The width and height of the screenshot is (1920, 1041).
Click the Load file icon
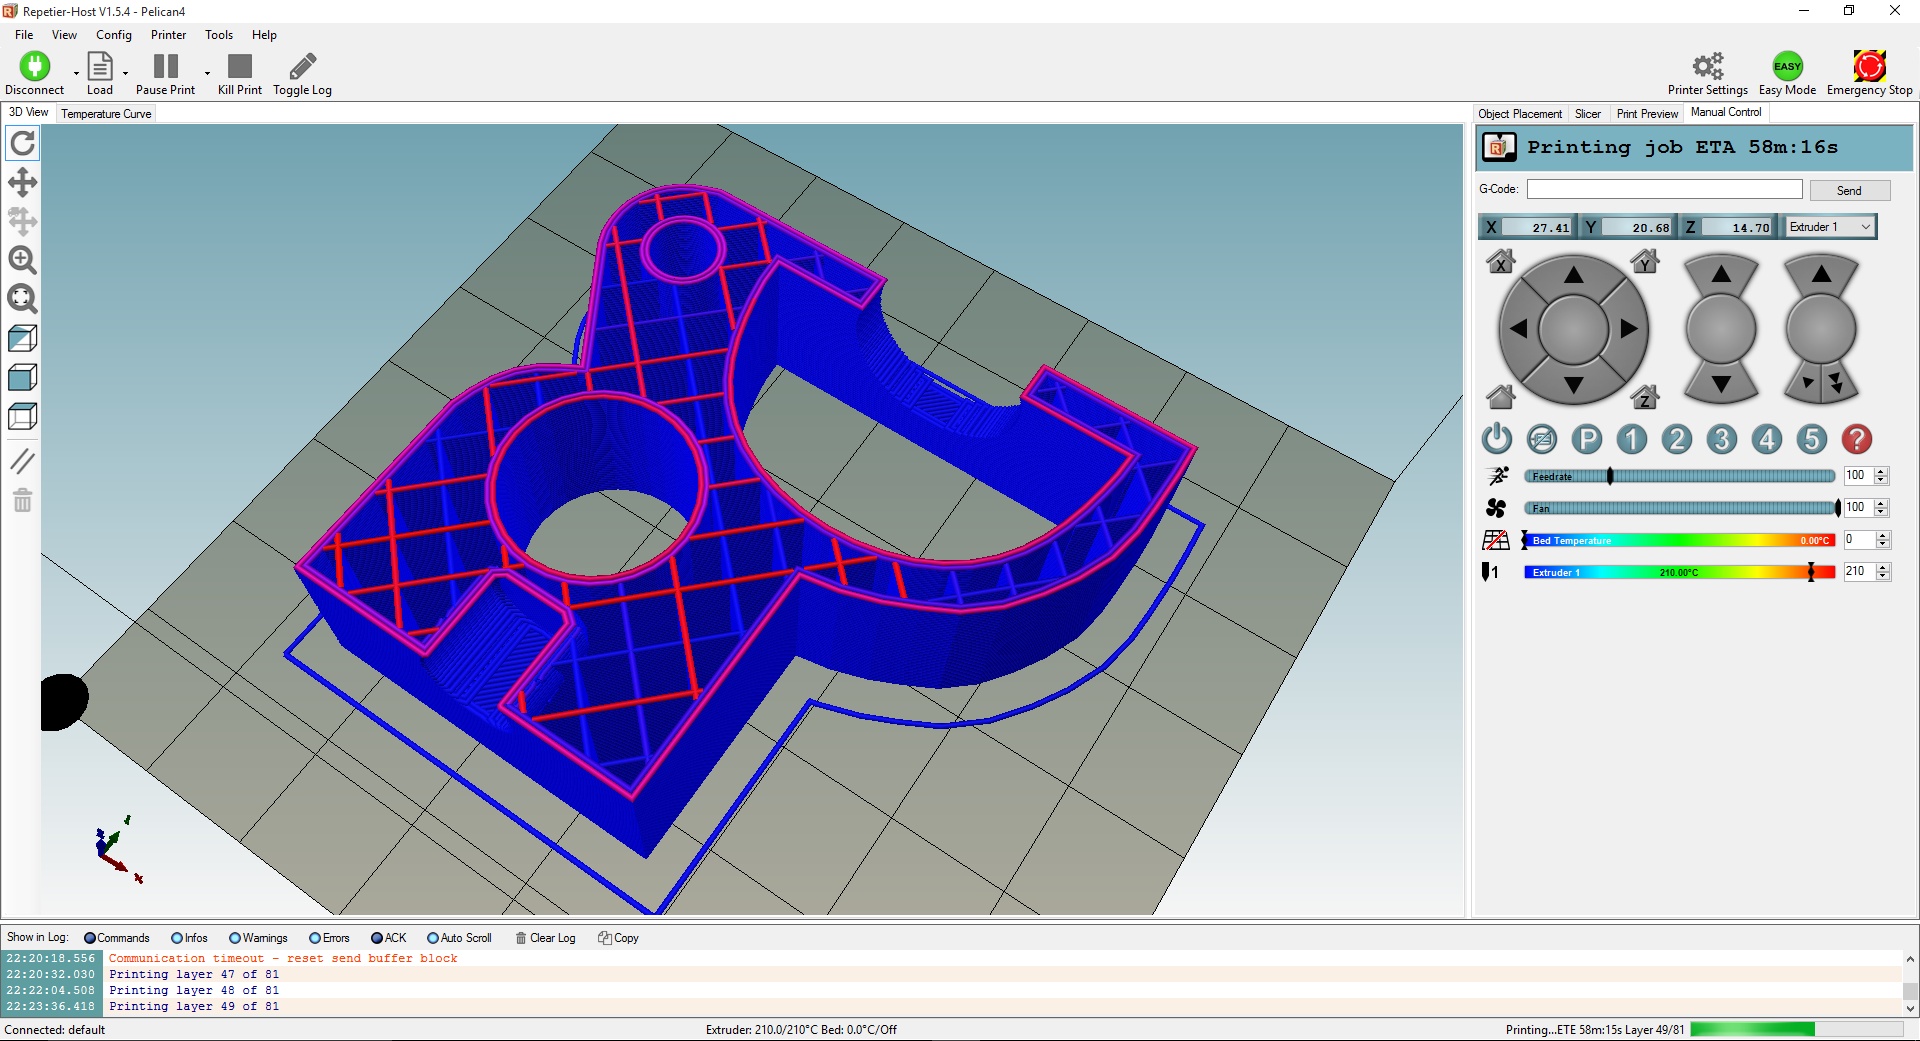click(x=100, y=67)
